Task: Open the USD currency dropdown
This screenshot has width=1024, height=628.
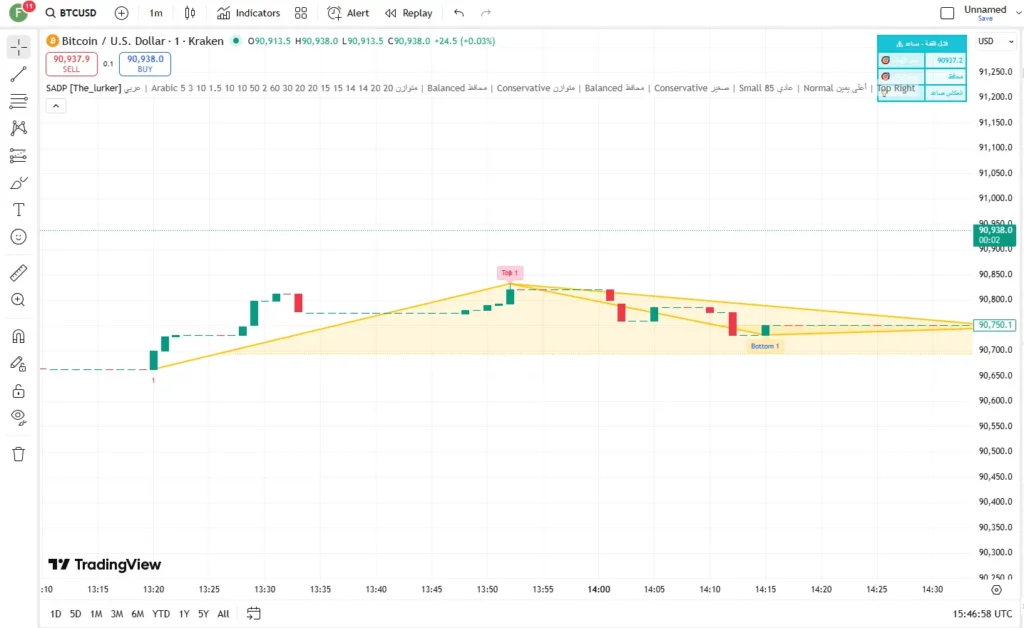Action: (x=995, y=41)
